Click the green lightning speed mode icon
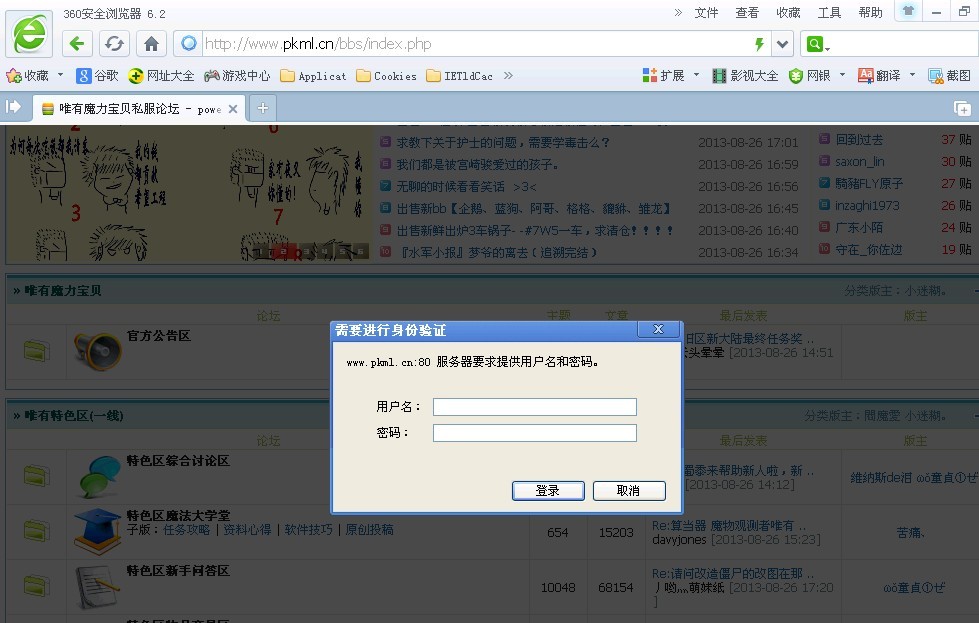Viewport: 979px width, 623px height. 759,44
